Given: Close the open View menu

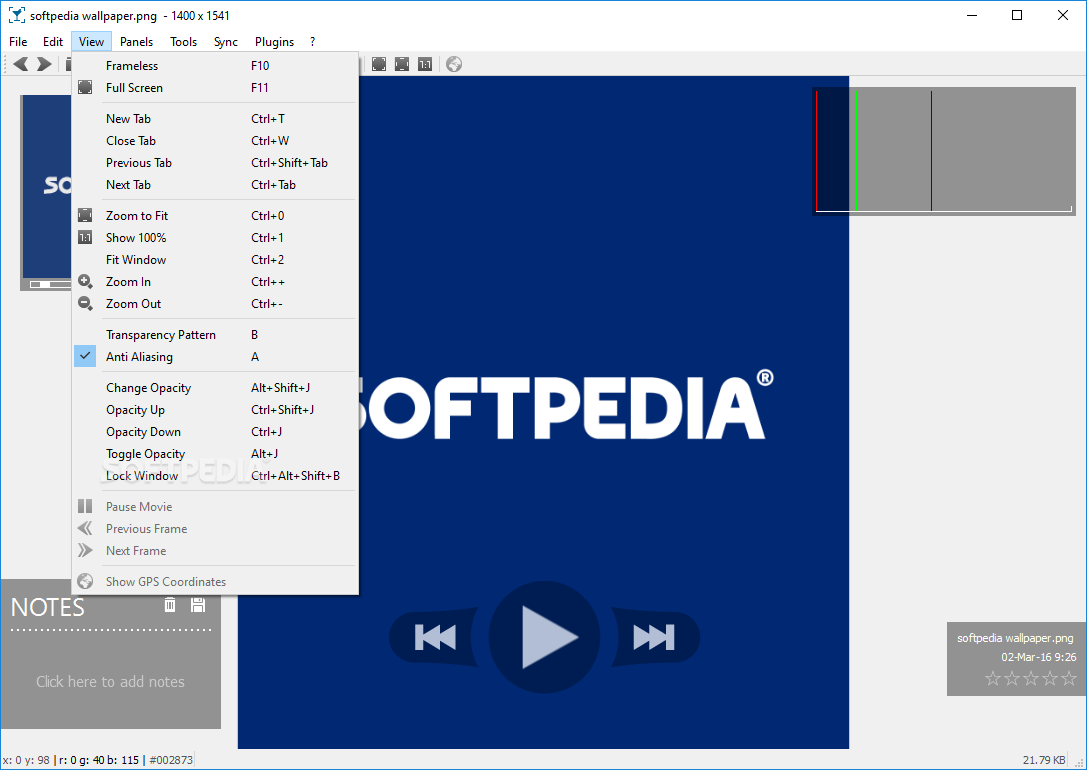Looking at the screenshot, I should point(92,42).
